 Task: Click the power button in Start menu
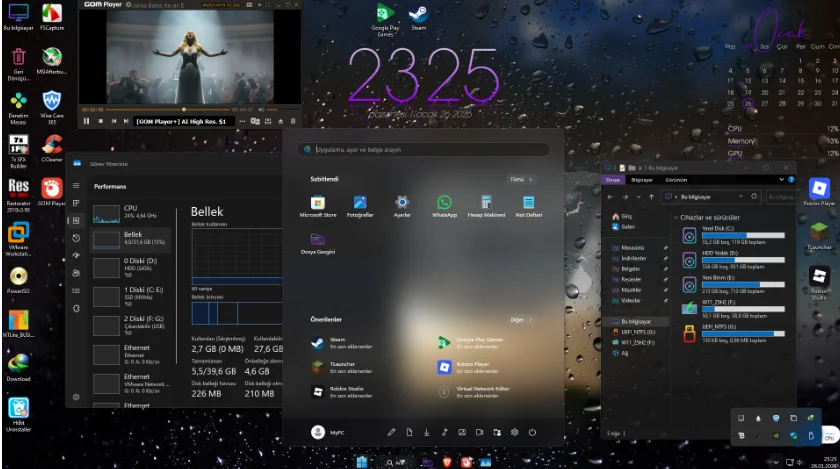pos(532,432)
